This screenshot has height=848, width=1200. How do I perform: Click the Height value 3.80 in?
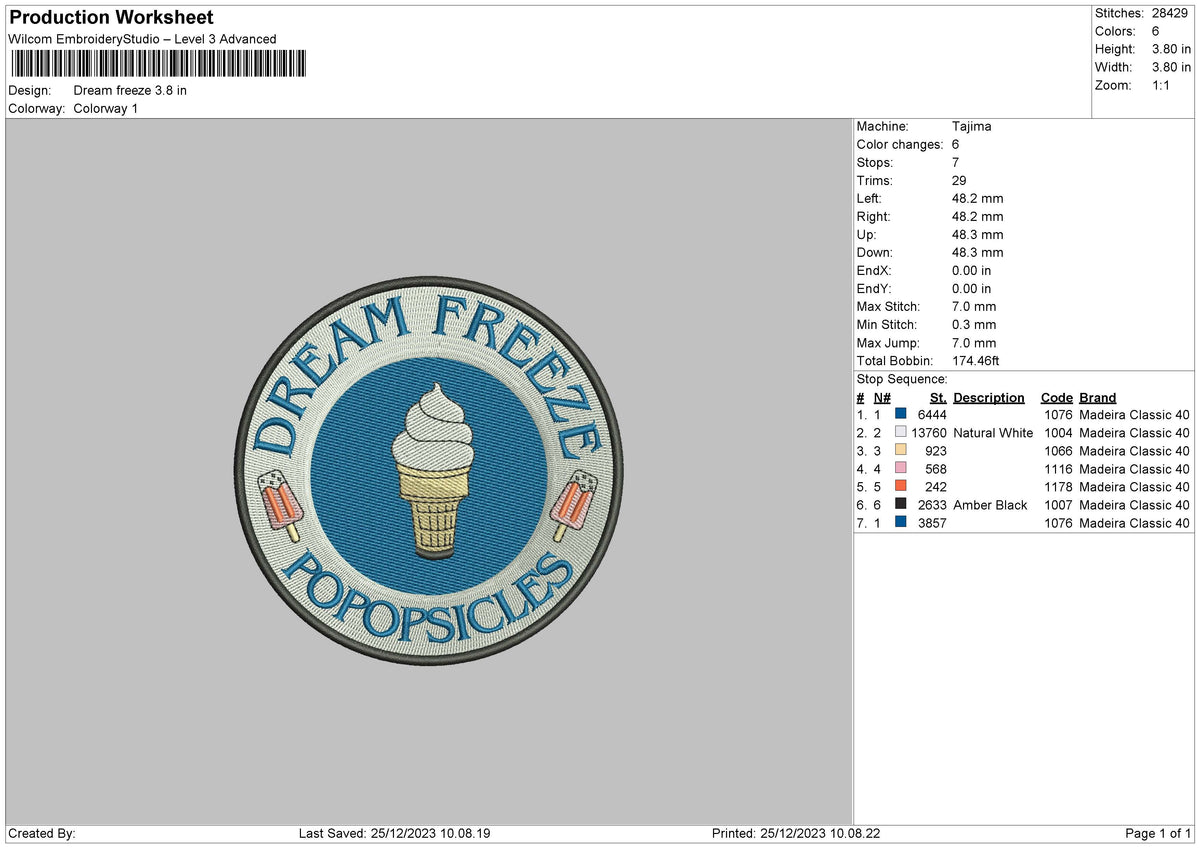[1172, 49]
